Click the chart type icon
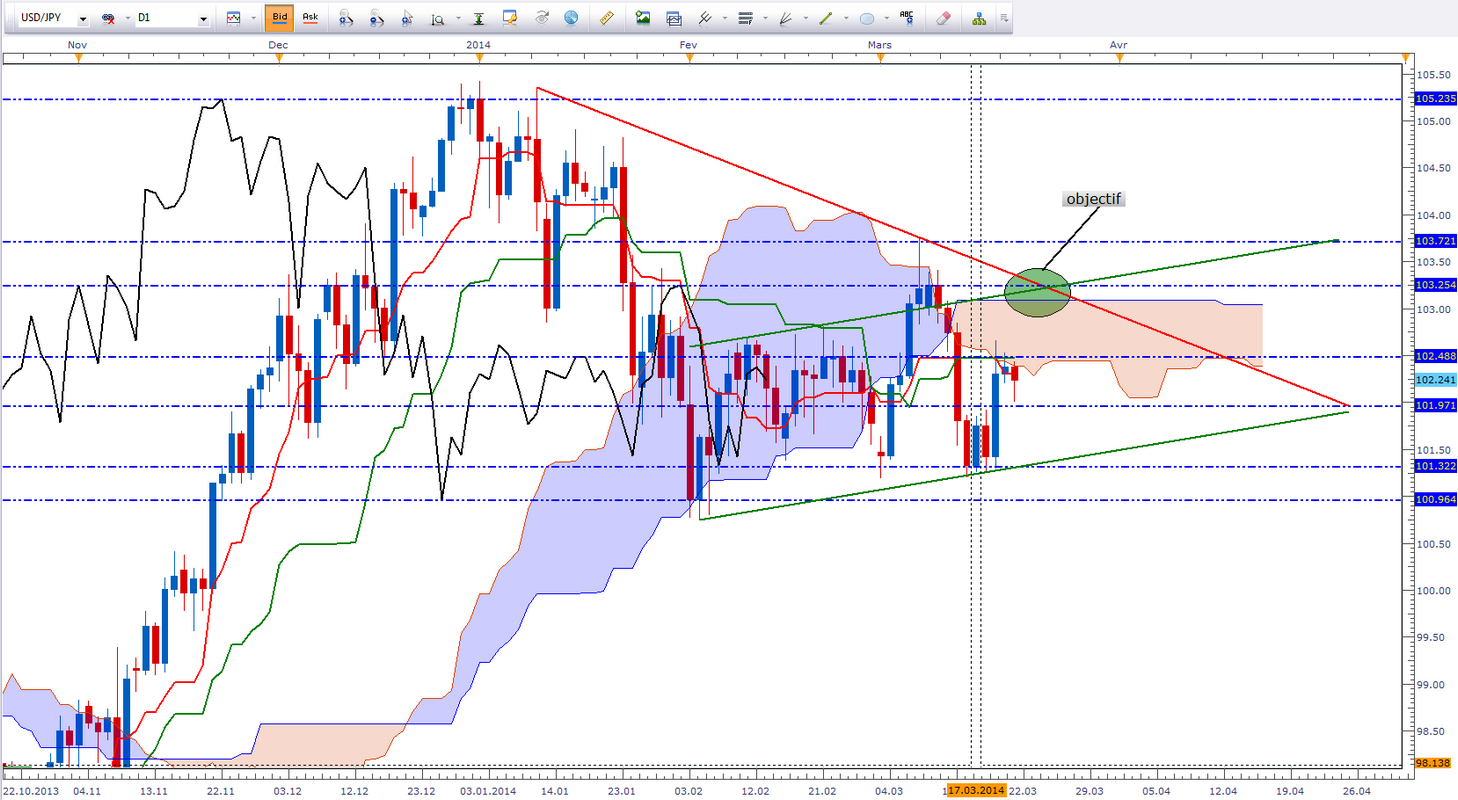 point(234,18)
